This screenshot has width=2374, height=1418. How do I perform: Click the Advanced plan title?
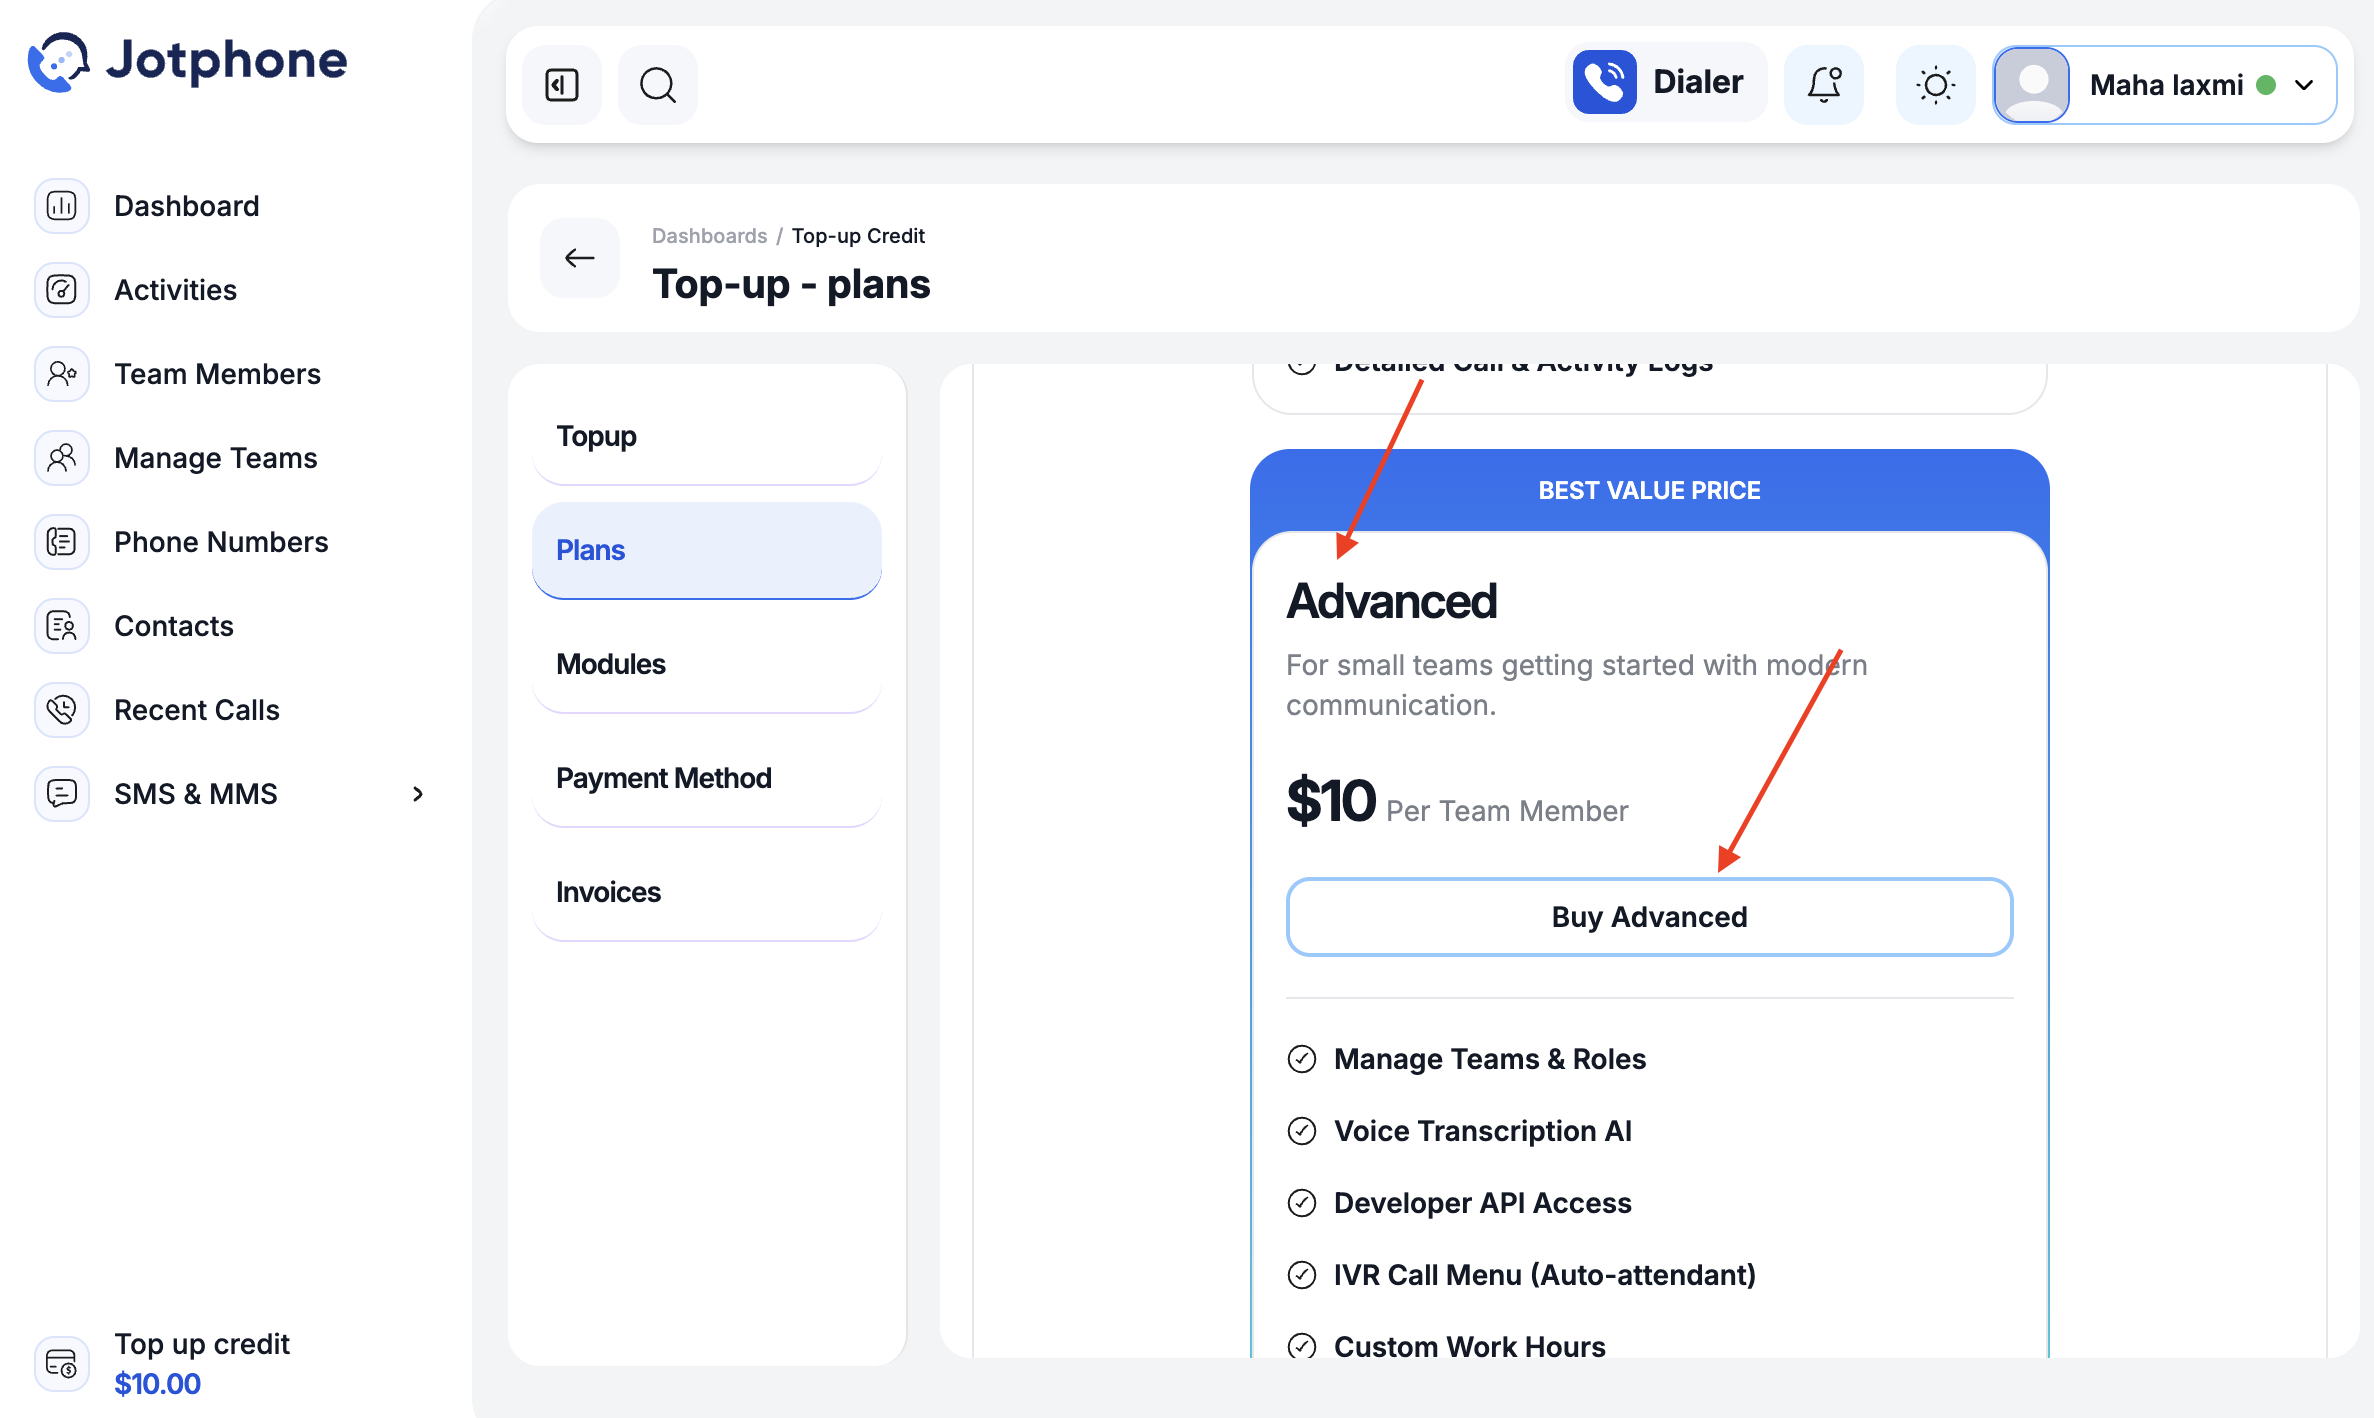(x=1392, y=601)
